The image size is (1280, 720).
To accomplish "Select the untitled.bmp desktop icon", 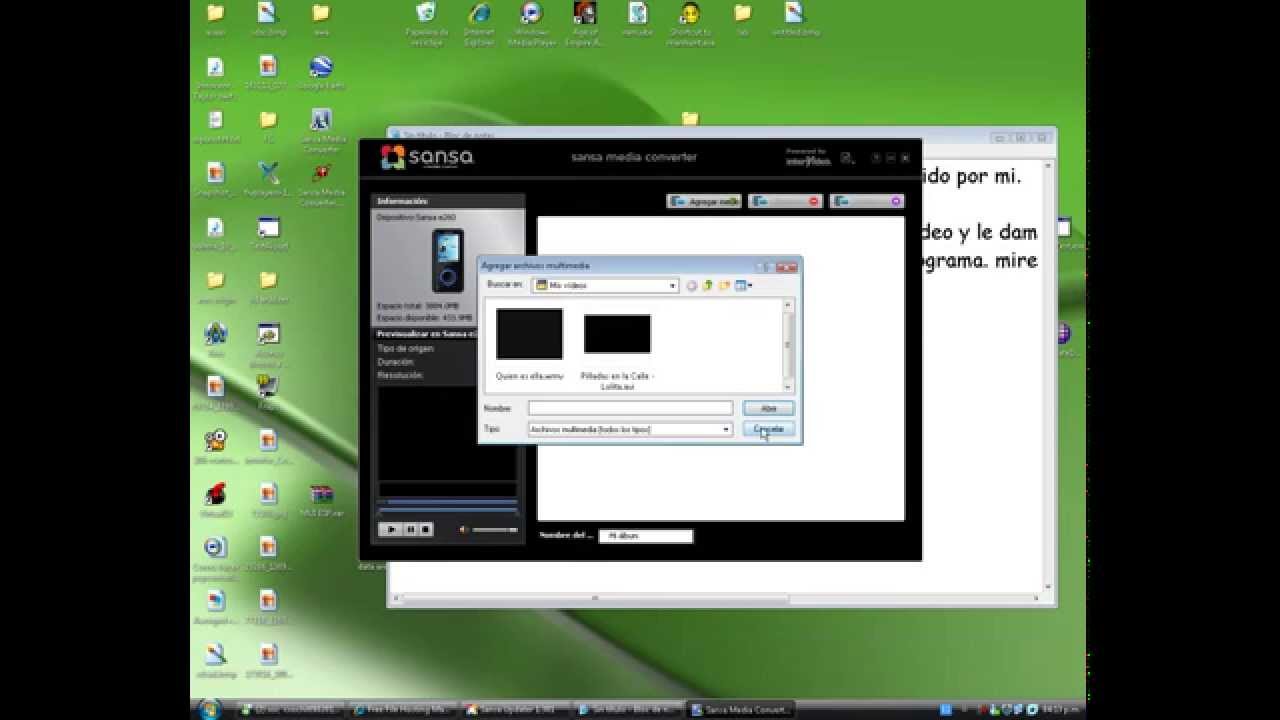I will pyautogui.click(x=795, y=19).
